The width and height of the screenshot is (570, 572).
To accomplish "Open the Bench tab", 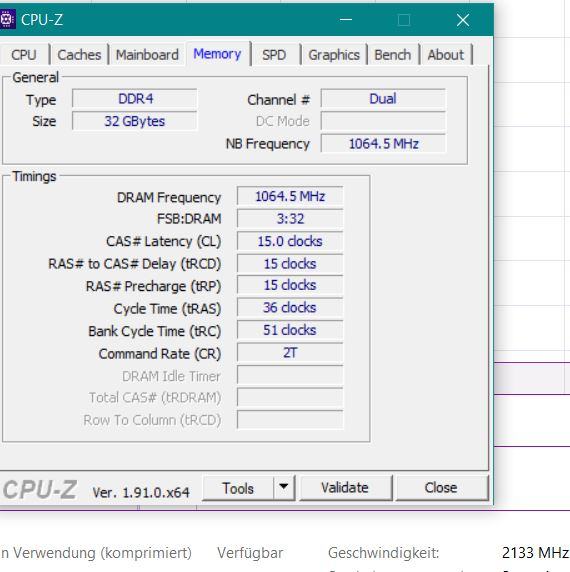I will click(x=393, y=55).
